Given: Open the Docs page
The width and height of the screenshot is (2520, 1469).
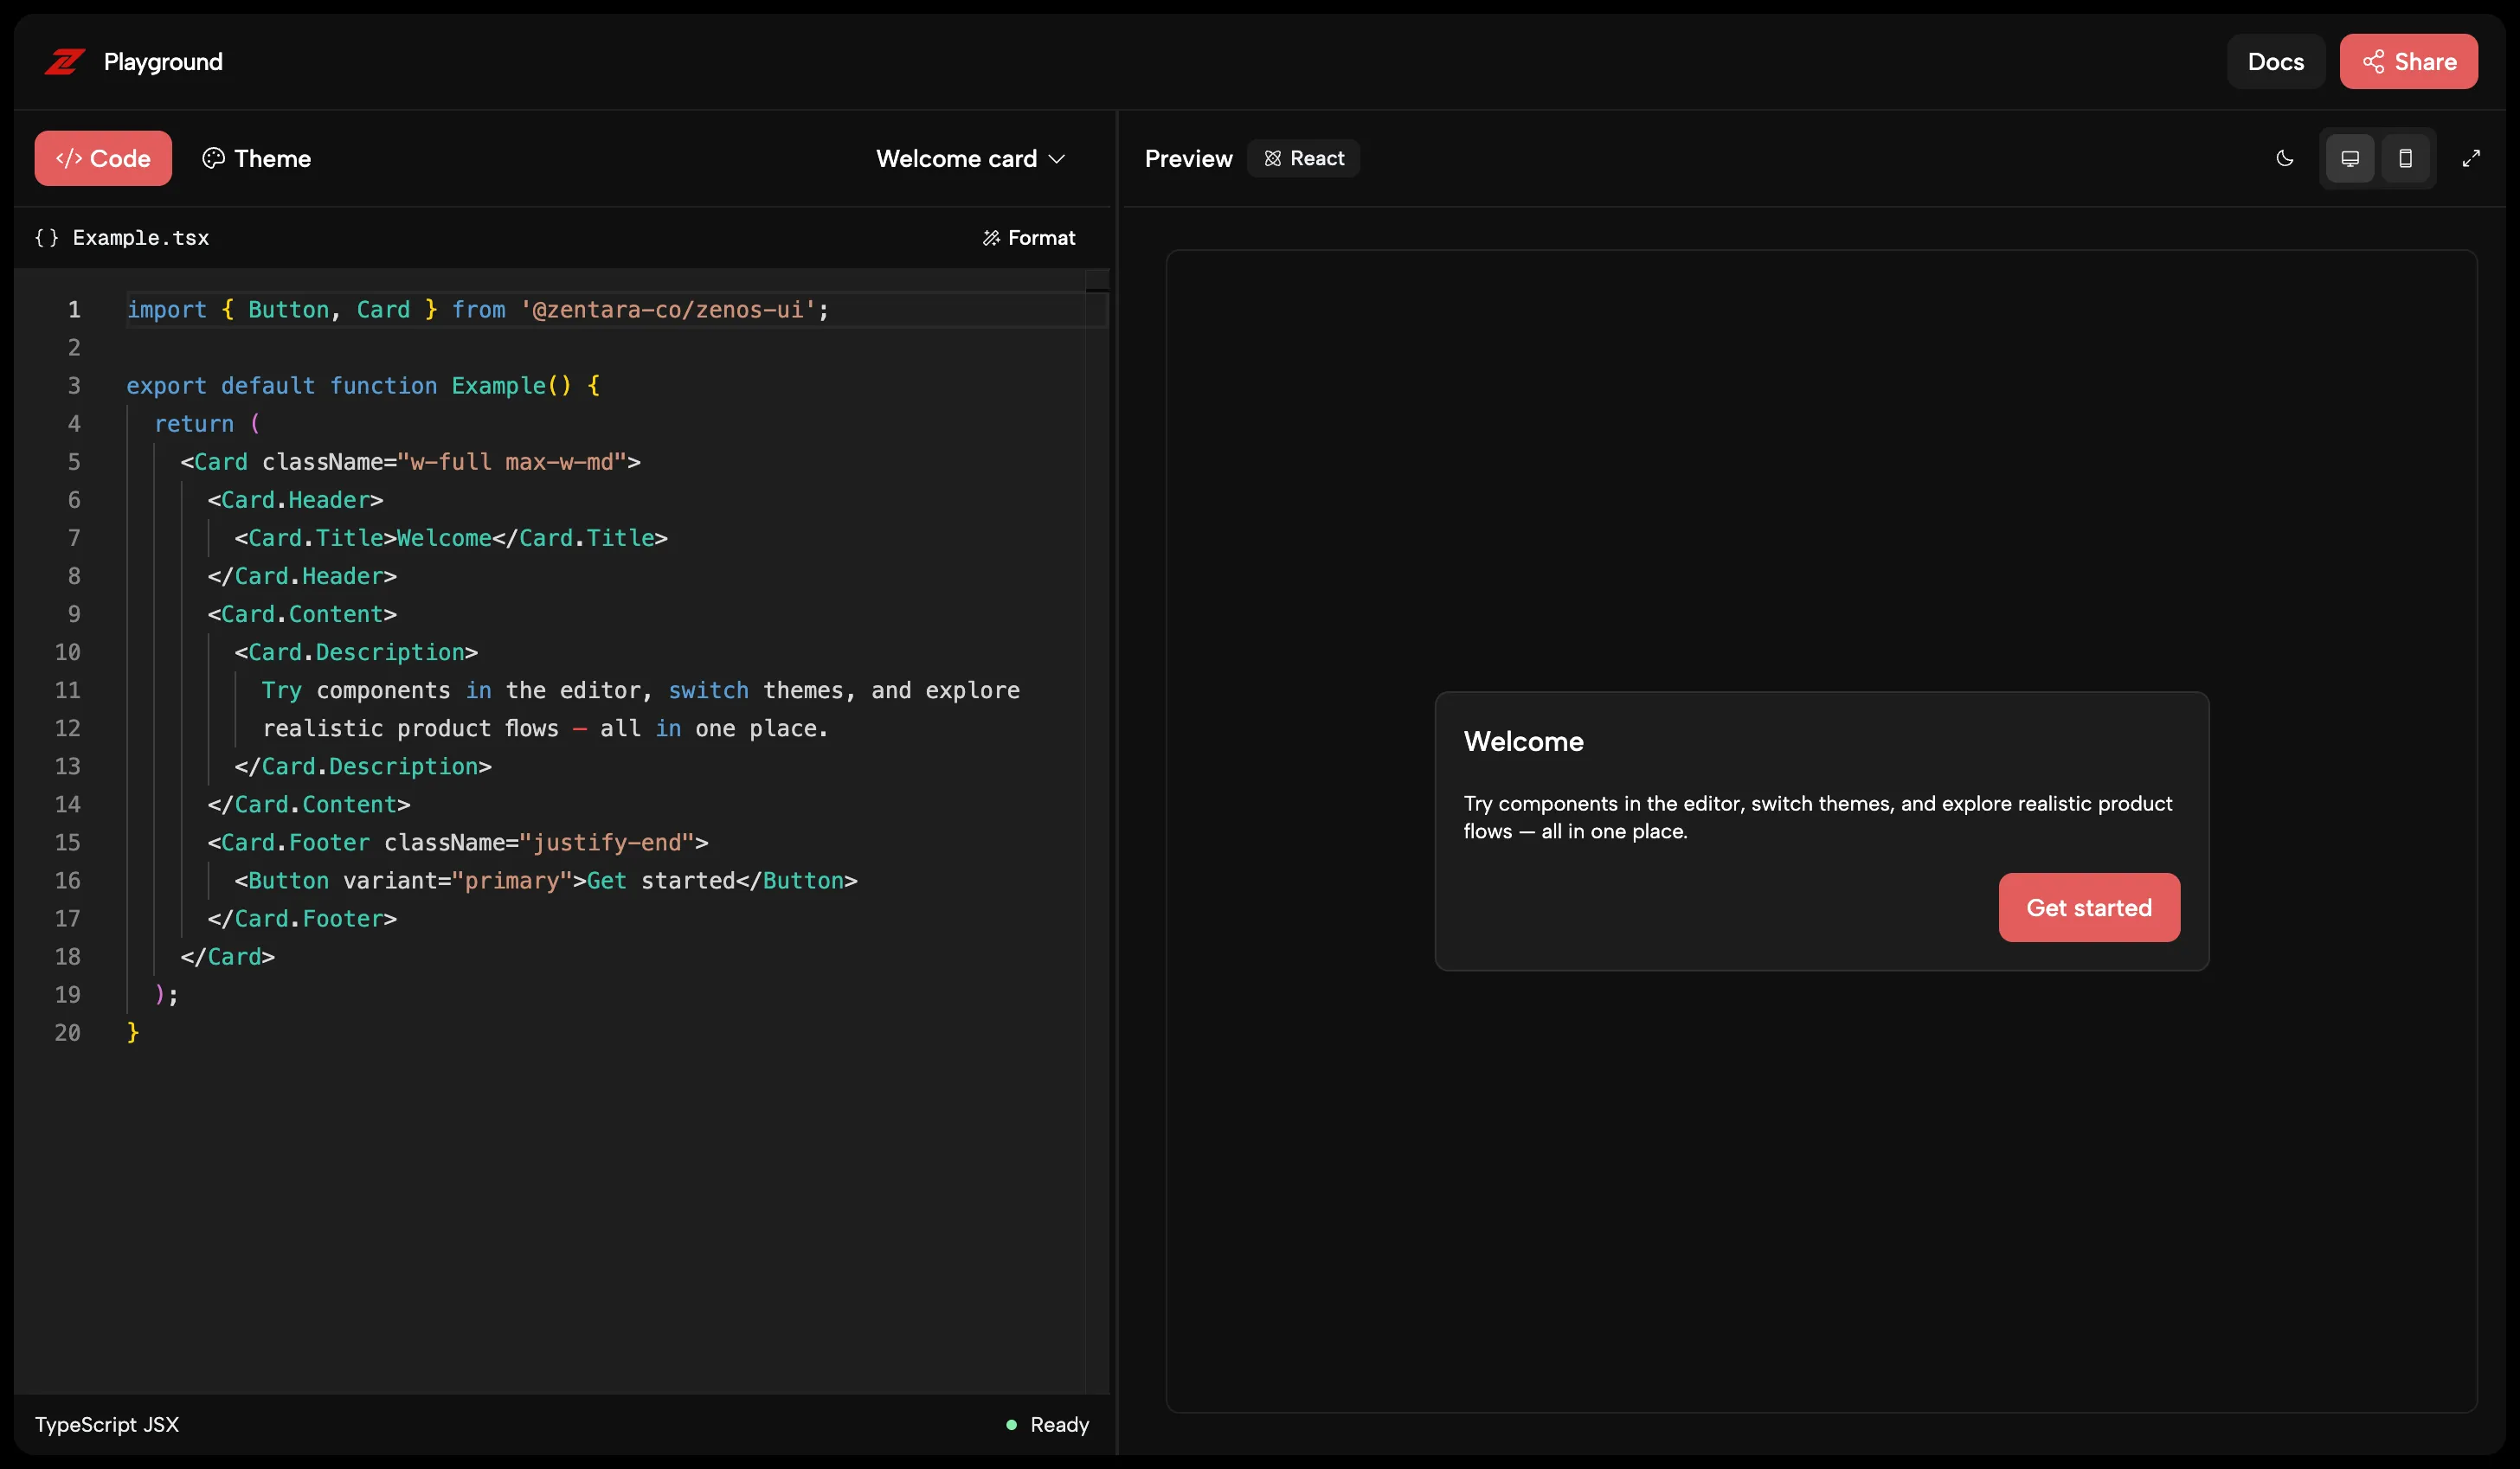Looking at the screenshot, I should (2275, 62).
